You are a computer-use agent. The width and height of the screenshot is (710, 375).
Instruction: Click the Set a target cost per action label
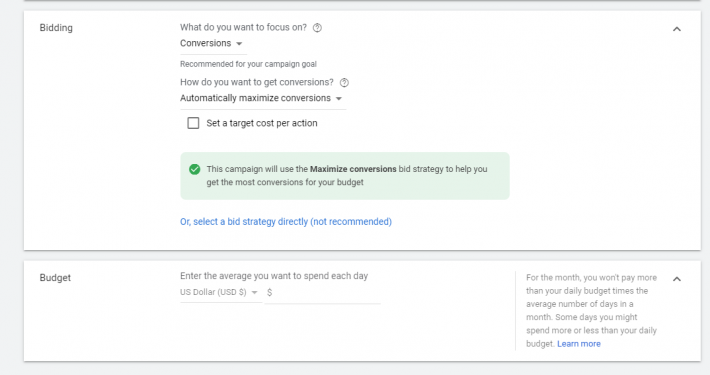tap(262, 123)
